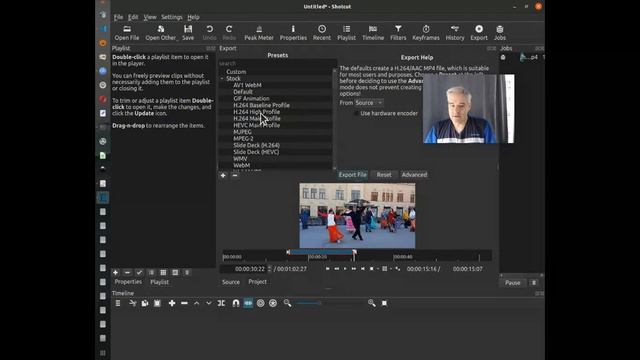Screen dimensions: 640x360
Task: Collapse the Stock presets group
Action: pyautogui.click(x=222, y=78)
